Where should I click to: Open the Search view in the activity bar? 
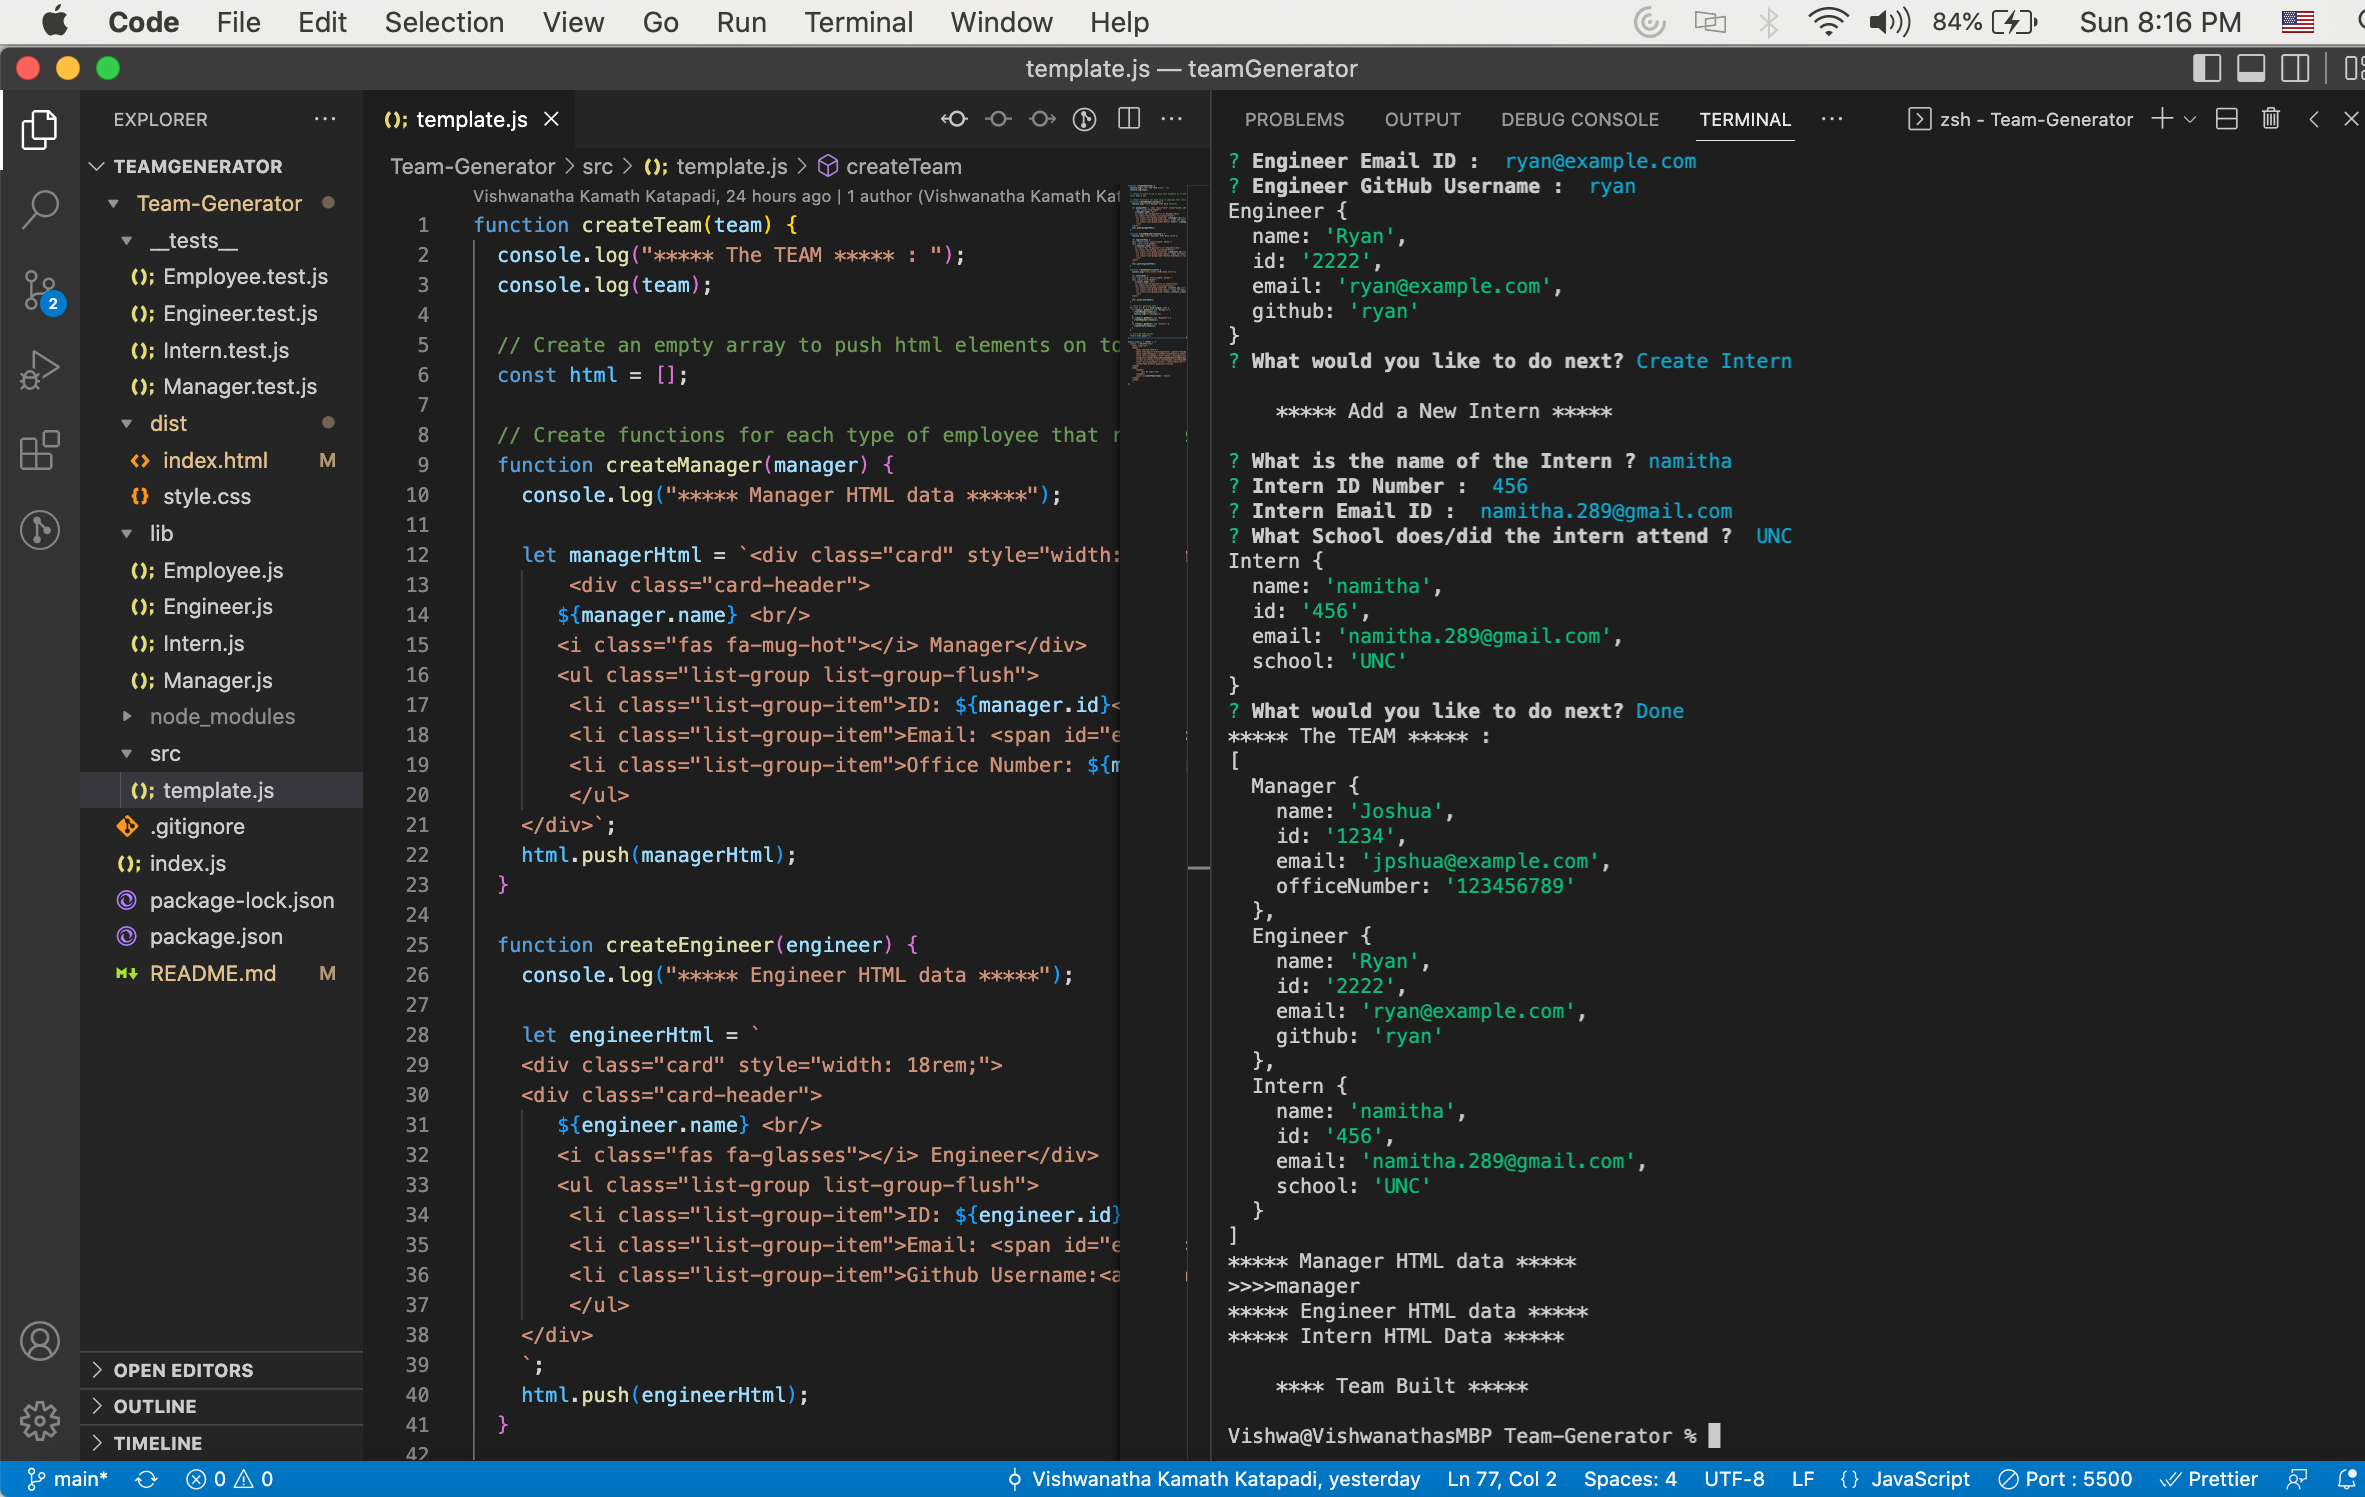[x=40, y=209]
